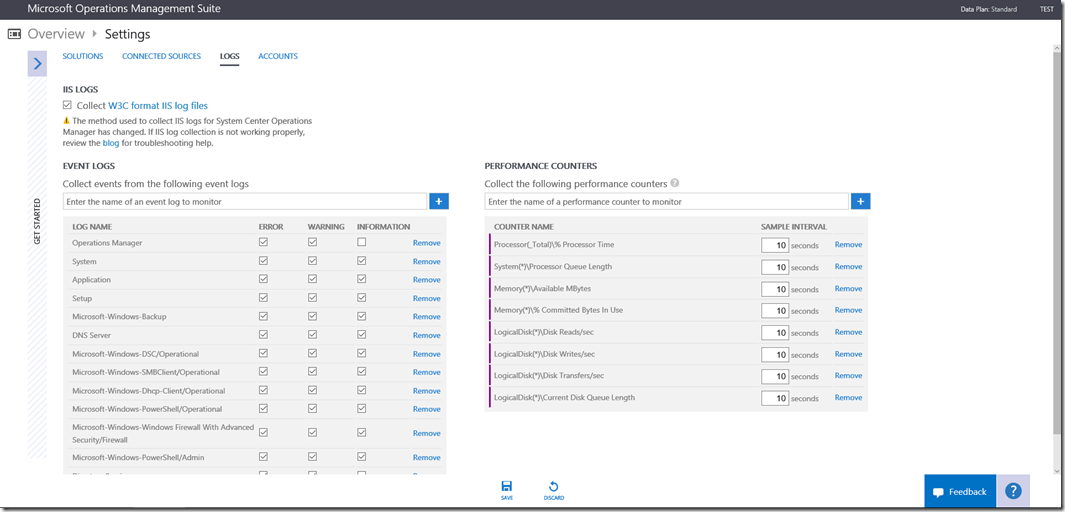The width and height of the screenshot is (1065, 512).
Task: Click the plus to add performance counter
Action: (x=861, y=201)
